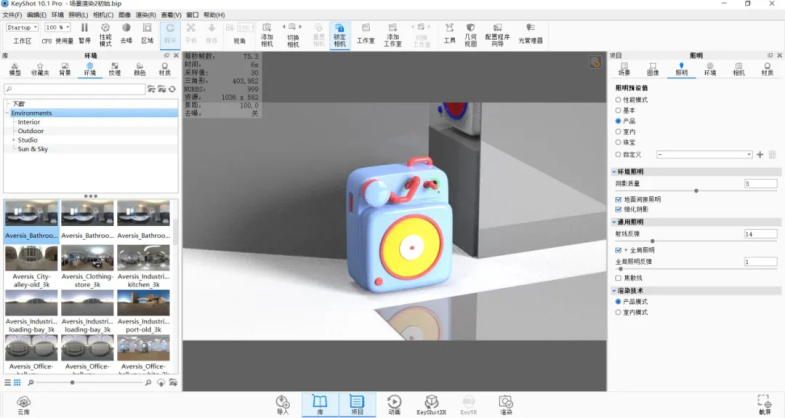Enable the 焦散线 checkbox
Image resolution: width=785 pixels, height=418 pixels.
[619, 277]
